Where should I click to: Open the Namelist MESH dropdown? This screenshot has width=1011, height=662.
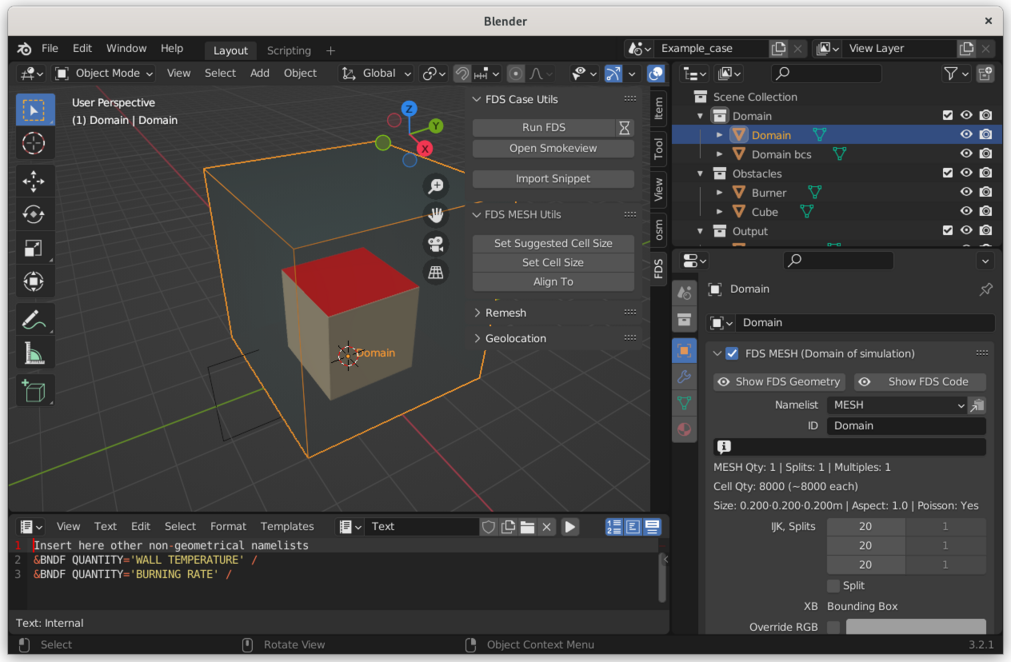pyautogui.click(x=897, y=405)
